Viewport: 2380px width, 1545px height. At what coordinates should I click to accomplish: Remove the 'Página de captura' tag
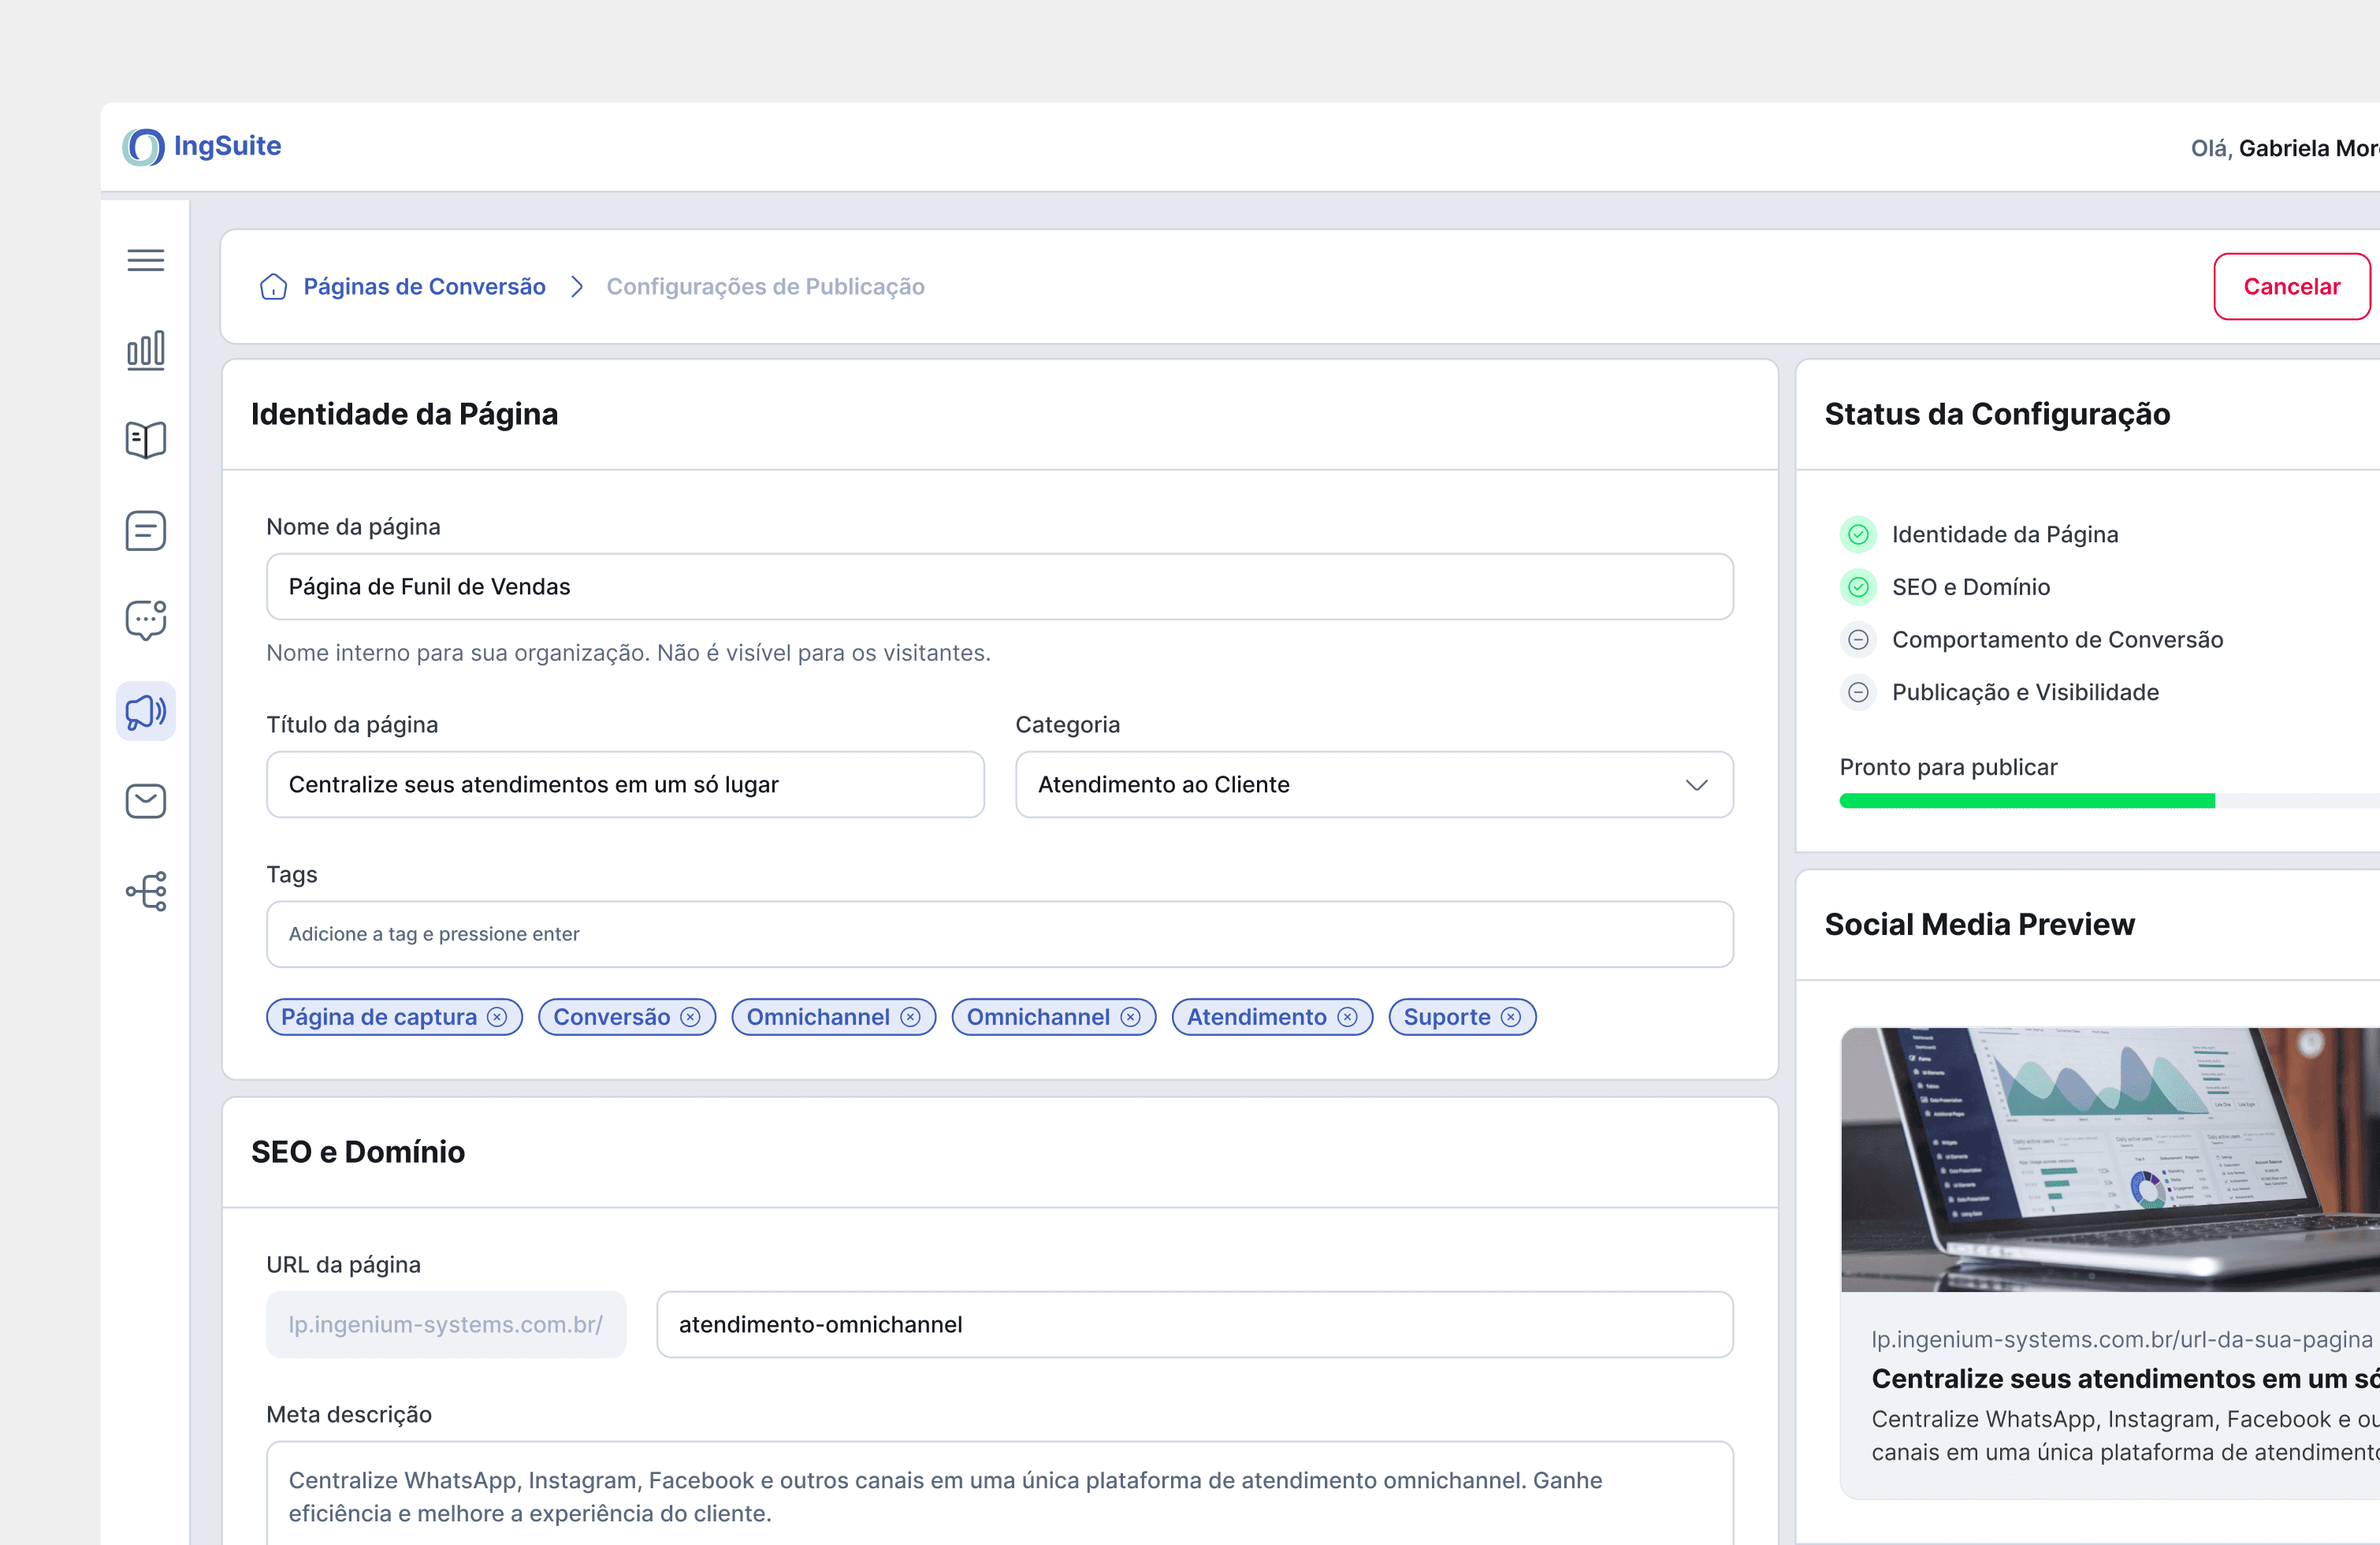coord(497,1017)
